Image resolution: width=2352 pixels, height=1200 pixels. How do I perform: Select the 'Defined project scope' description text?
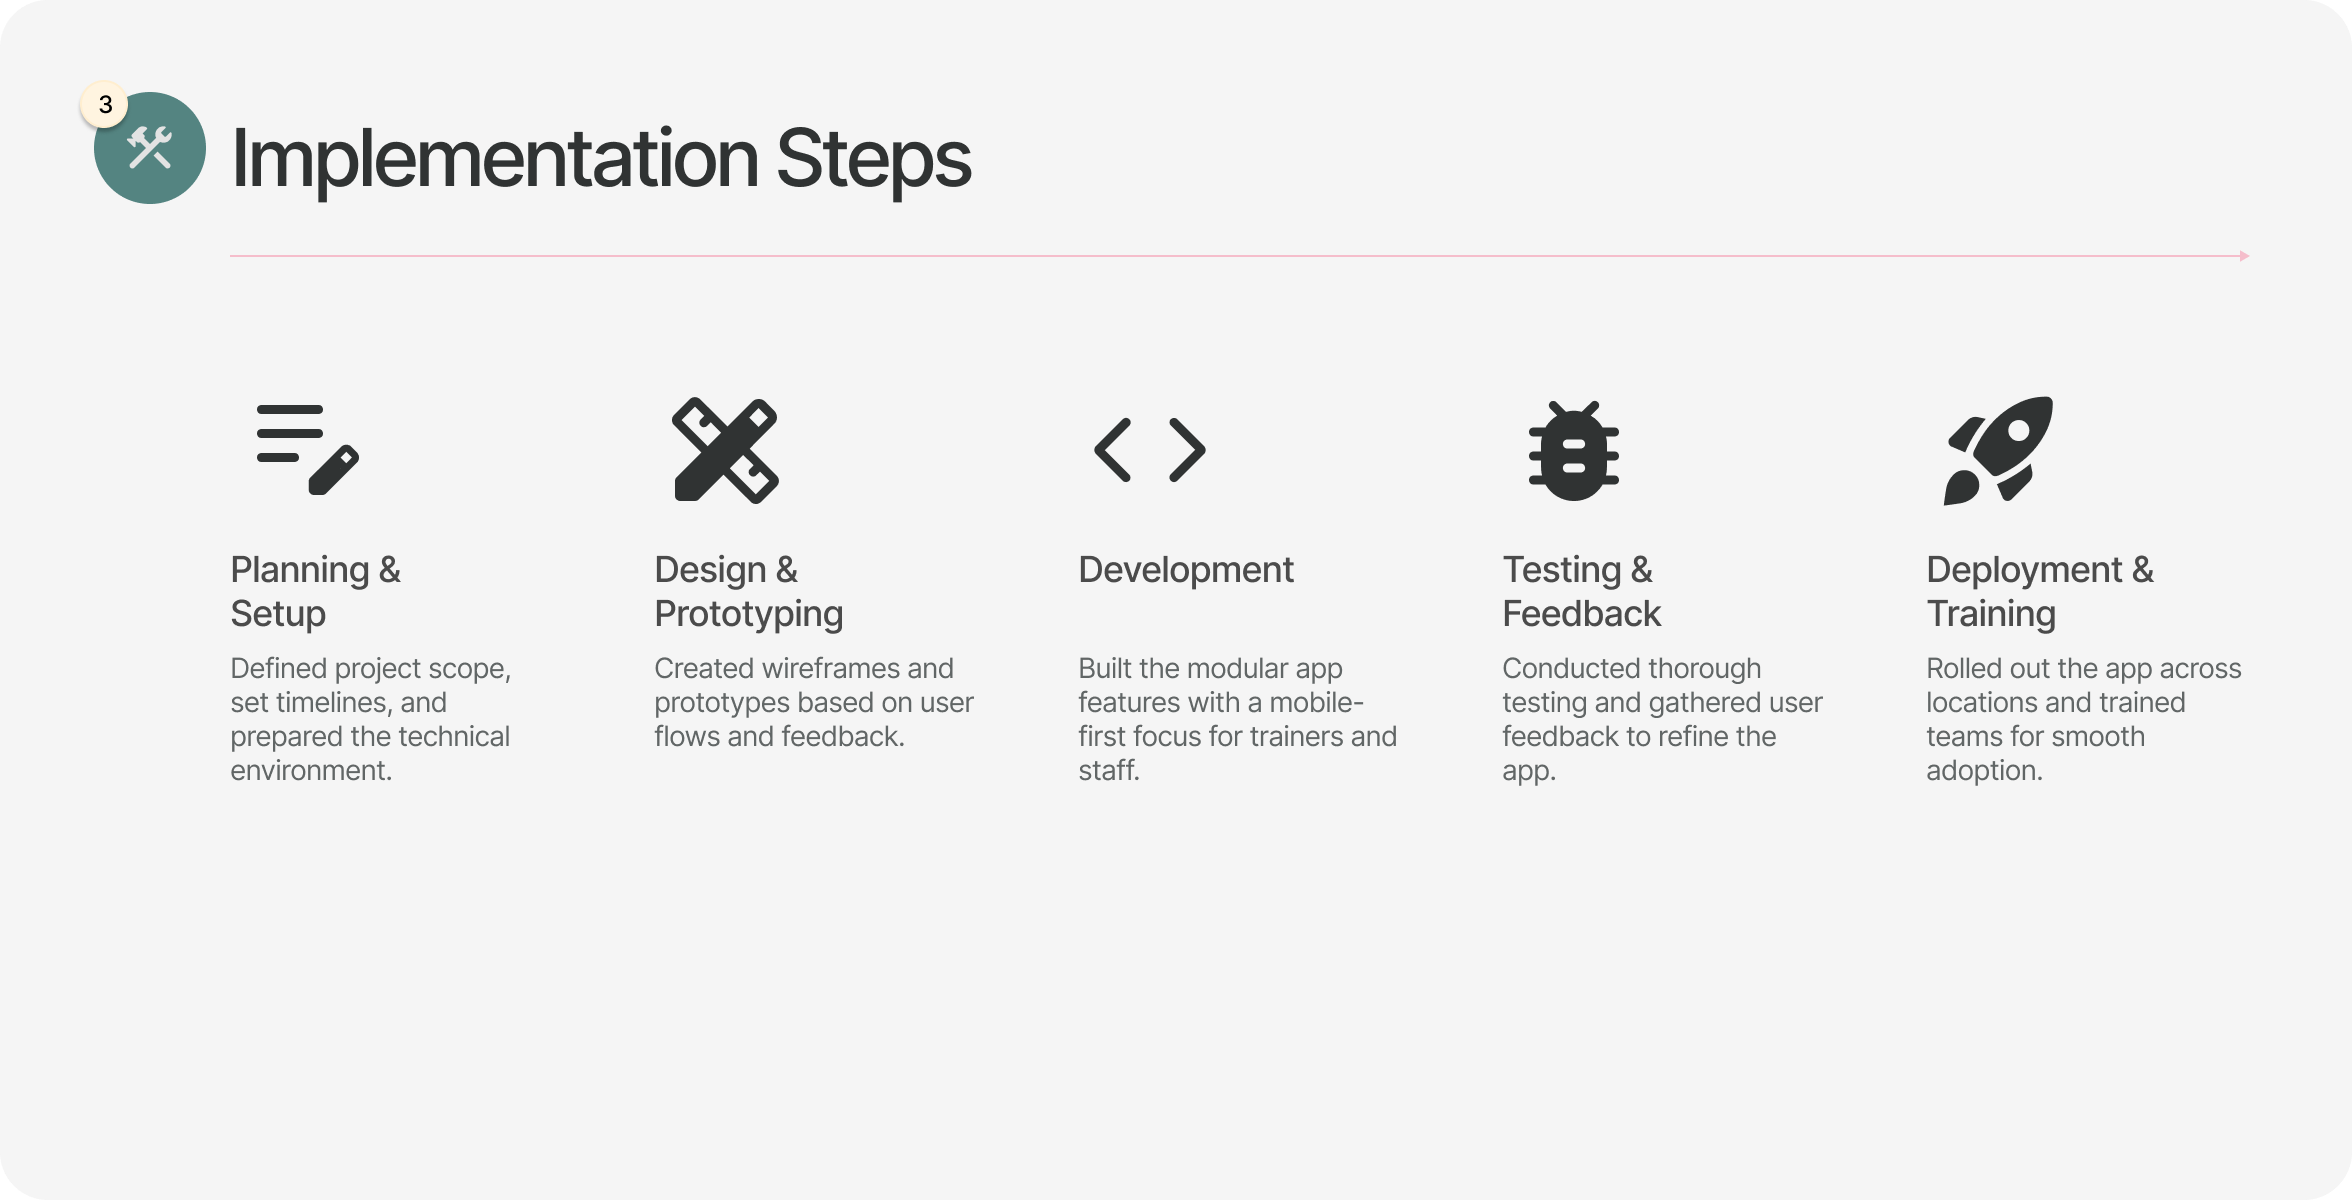click(371, 719)
